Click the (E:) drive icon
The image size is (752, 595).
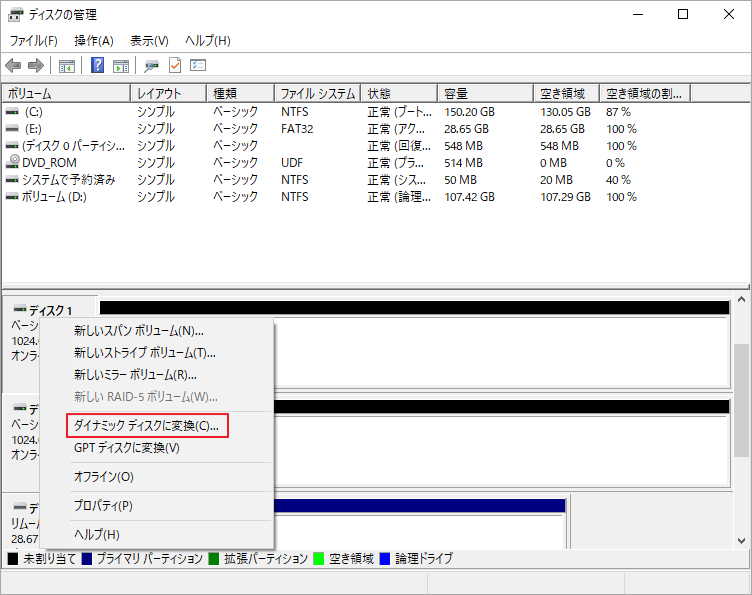point(12,128)
